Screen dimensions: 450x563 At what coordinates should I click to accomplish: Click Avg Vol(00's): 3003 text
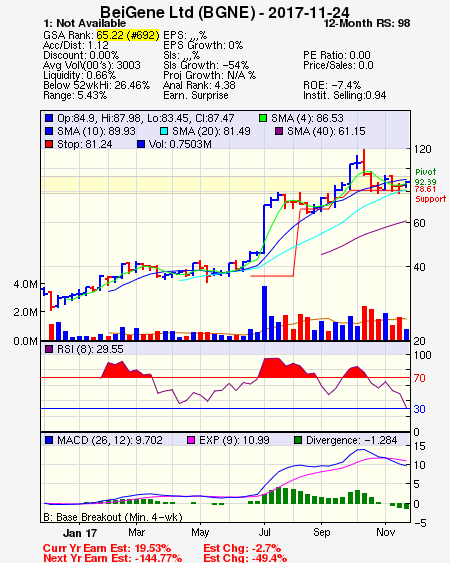coord(92,65)
